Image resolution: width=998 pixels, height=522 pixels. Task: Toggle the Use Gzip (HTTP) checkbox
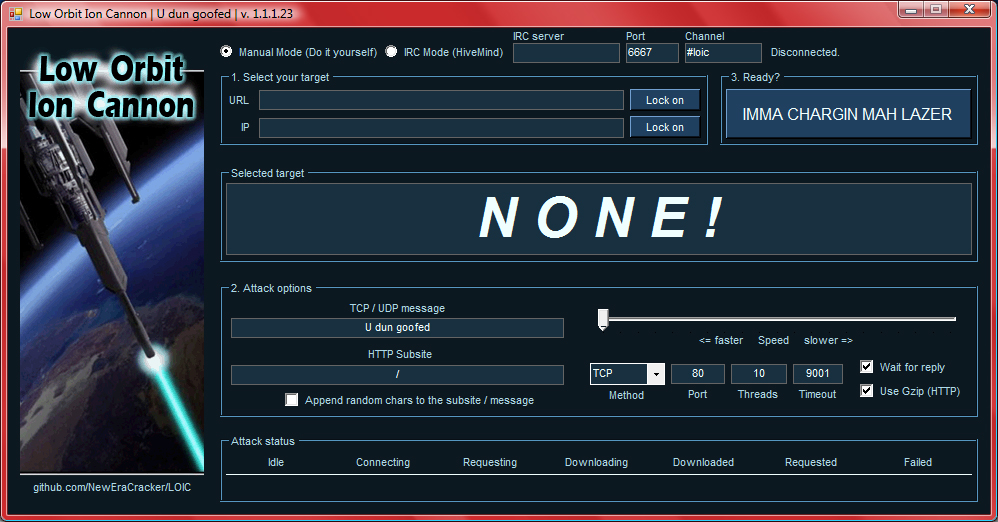pos(867,391)
